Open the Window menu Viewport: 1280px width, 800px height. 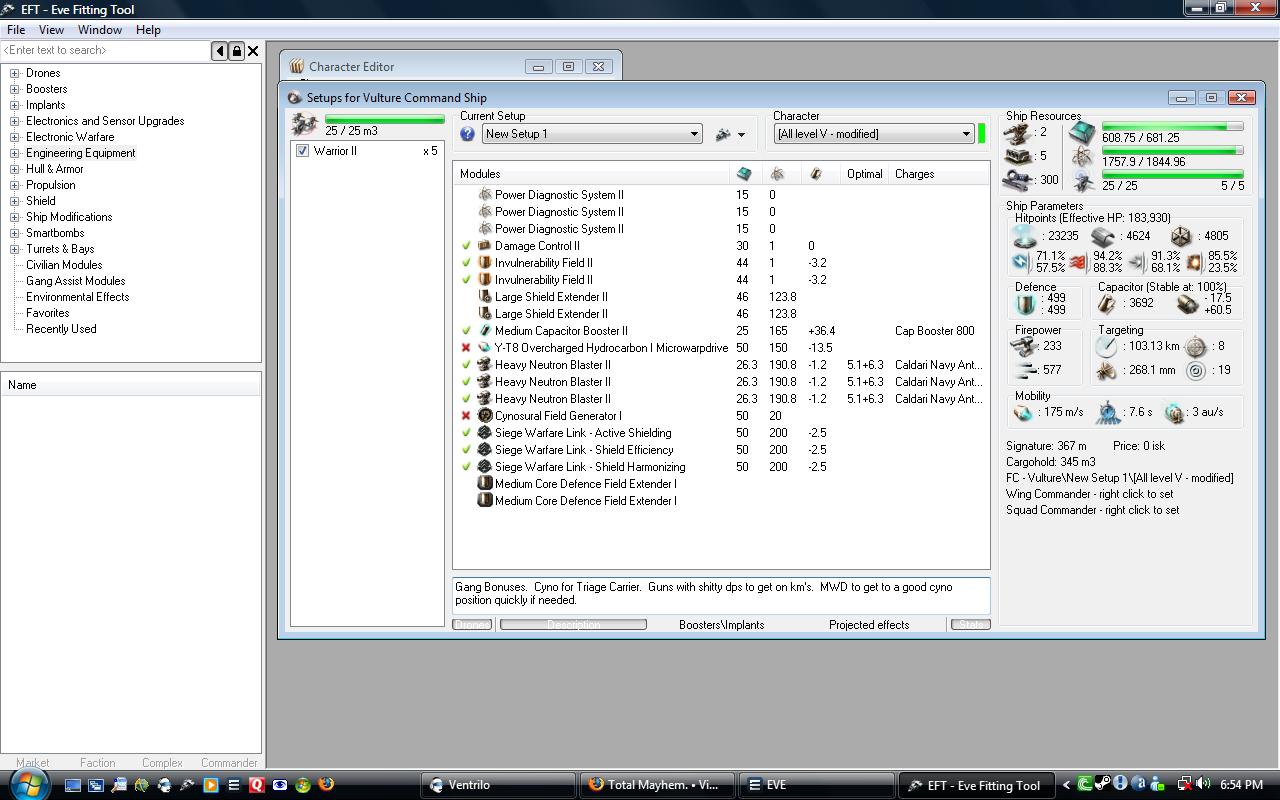(x=100, y=30)
